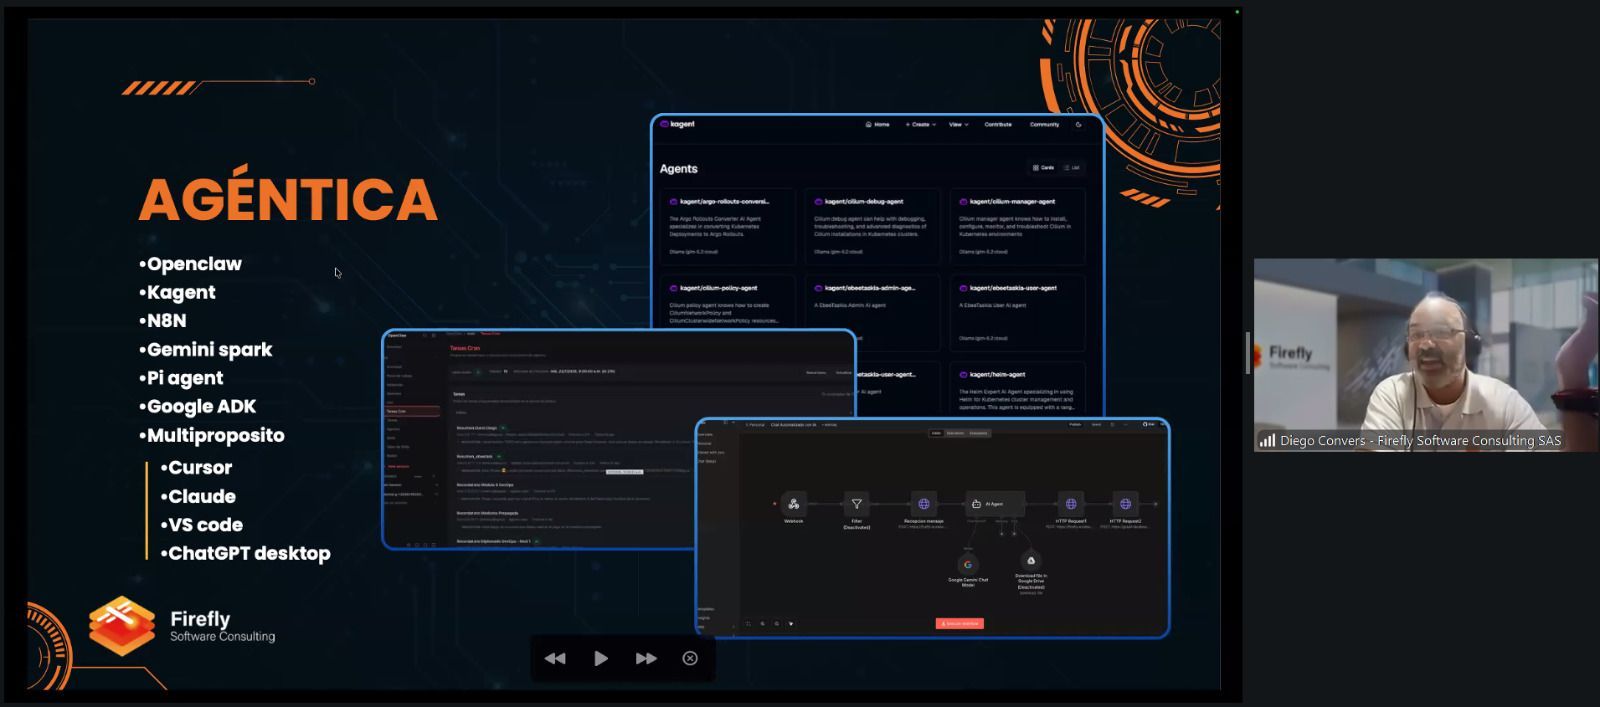This screenshot has width=1600, height=707.
Task: Click the Pi agent bullet on the slide
Action: click(181, 378)
